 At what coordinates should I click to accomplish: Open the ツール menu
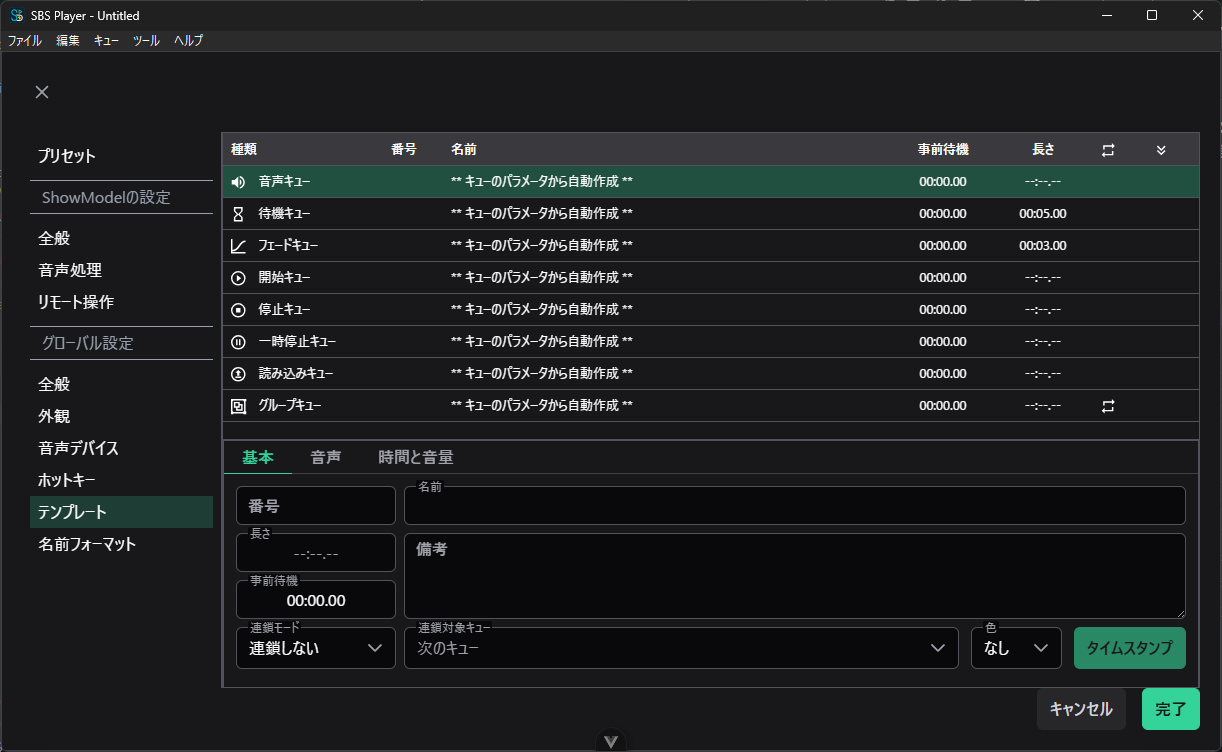pos(146,41)
